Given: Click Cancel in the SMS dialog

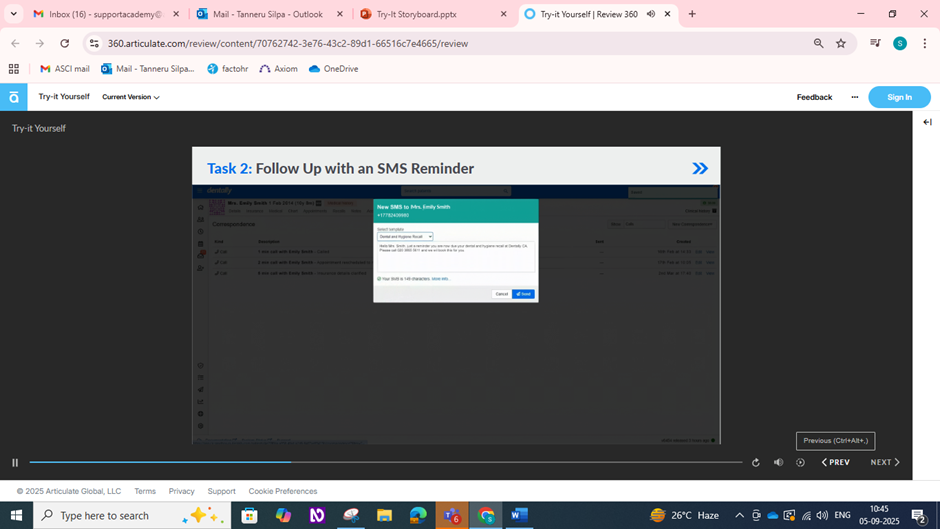Looking at the screenshot, I should pos(501,294).
